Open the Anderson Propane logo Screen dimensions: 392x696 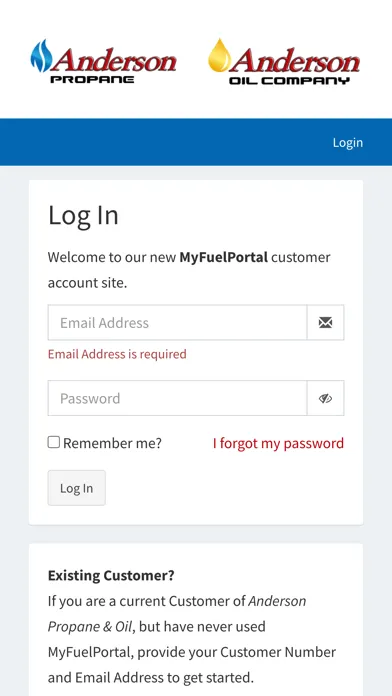tap(103, 61)
